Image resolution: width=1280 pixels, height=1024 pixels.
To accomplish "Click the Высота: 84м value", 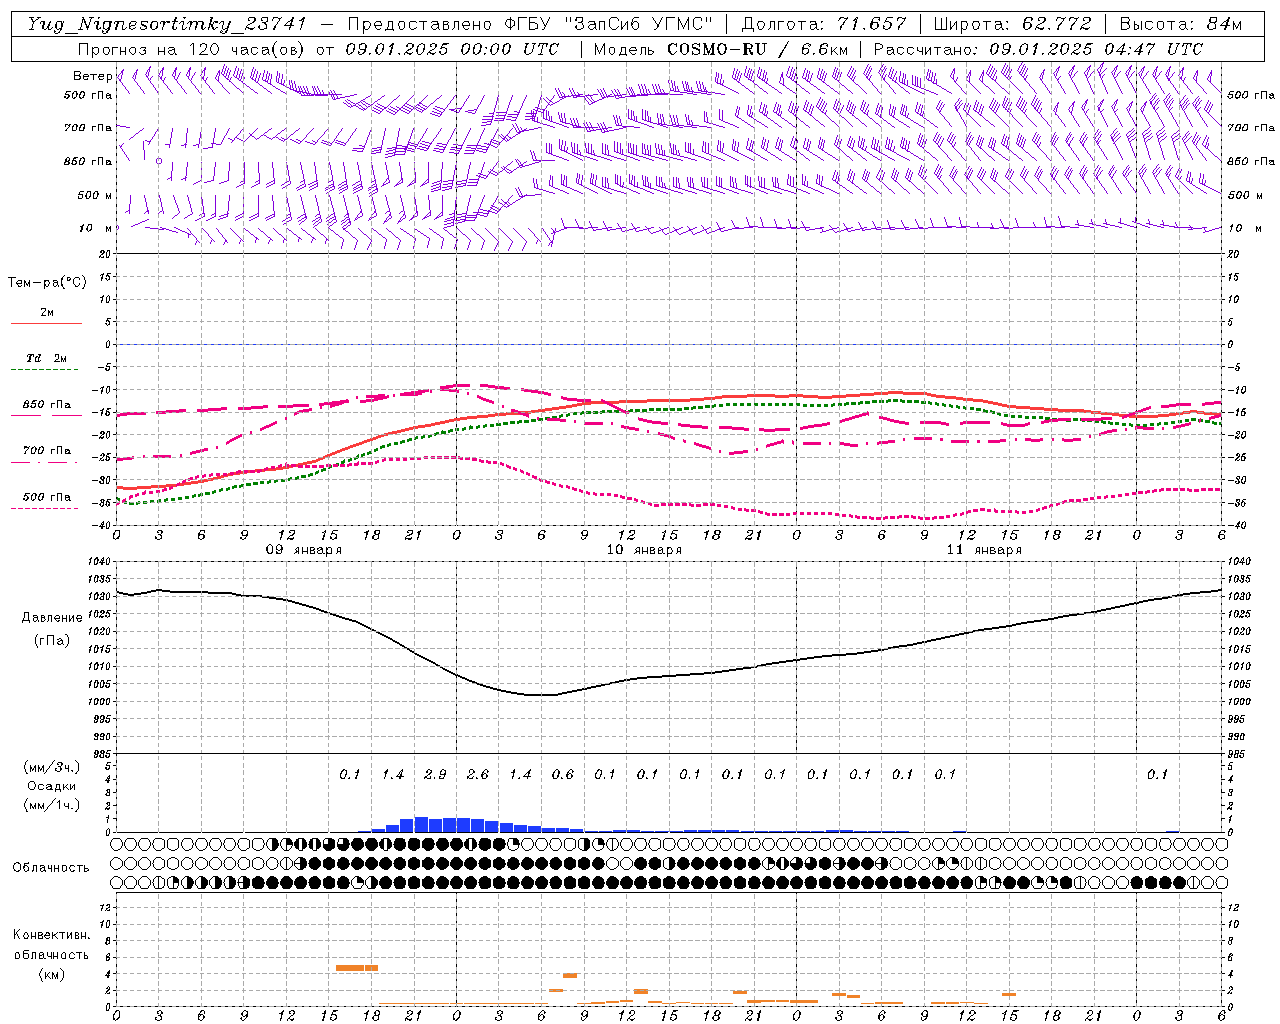I will click(x=1180, y=24).
